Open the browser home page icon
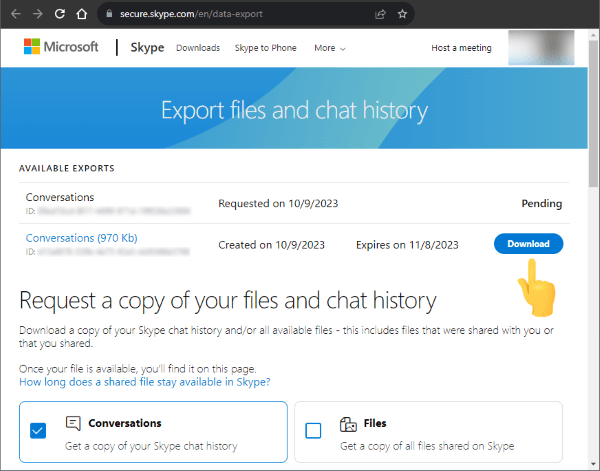Screen dimensions: 600x471 pos(82,14)
